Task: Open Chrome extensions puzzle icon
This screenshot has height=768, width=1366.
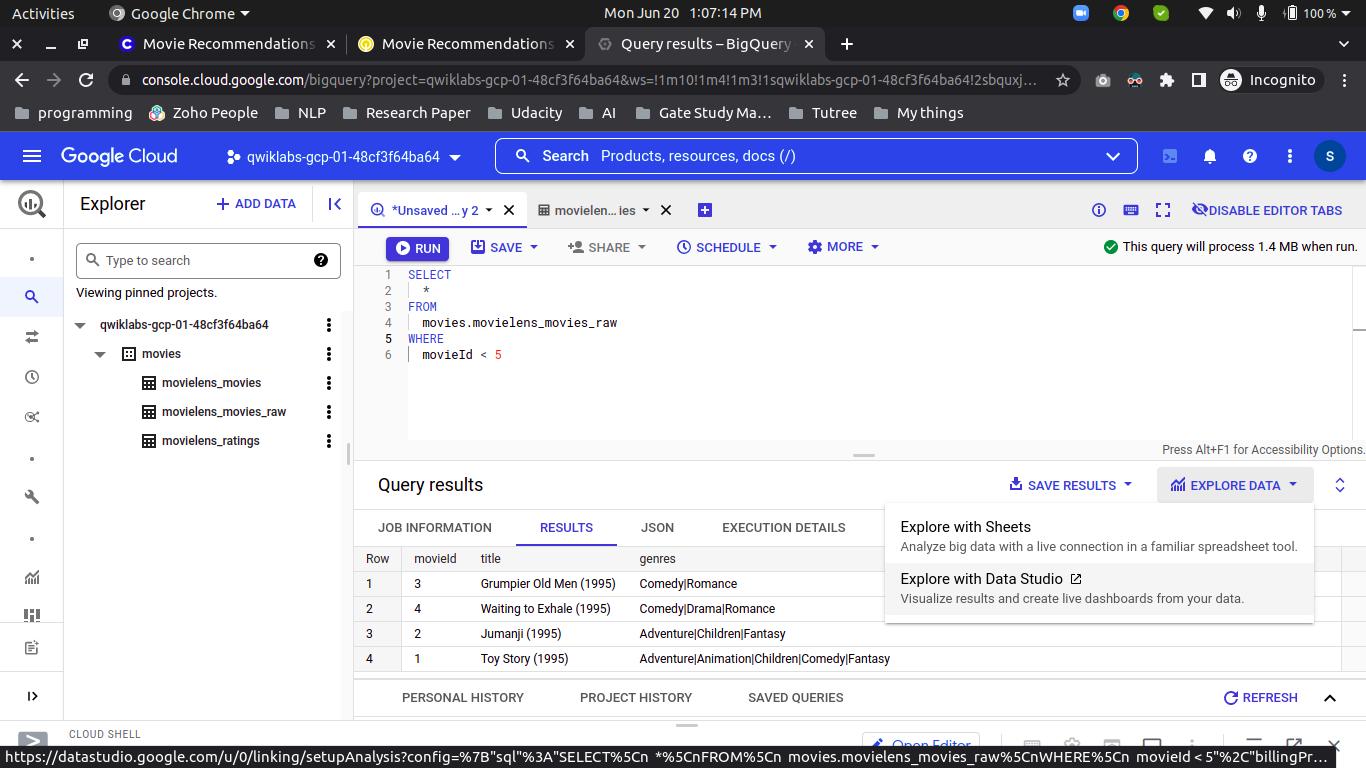Action: pyautogui.click(x=1167, y=80)
